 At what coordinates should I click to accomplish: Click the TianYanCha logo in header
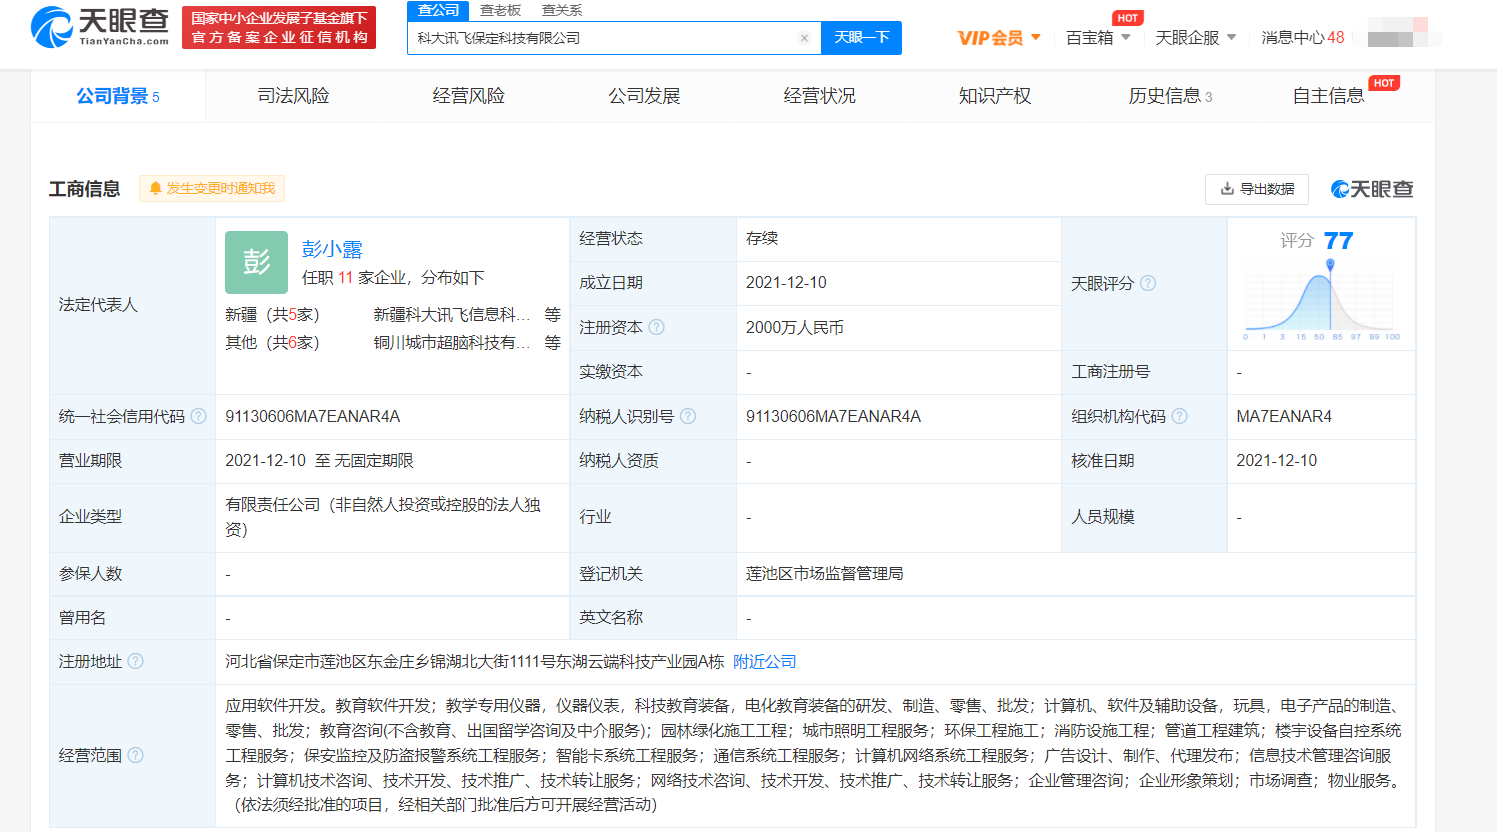click(x=100, y=27)
